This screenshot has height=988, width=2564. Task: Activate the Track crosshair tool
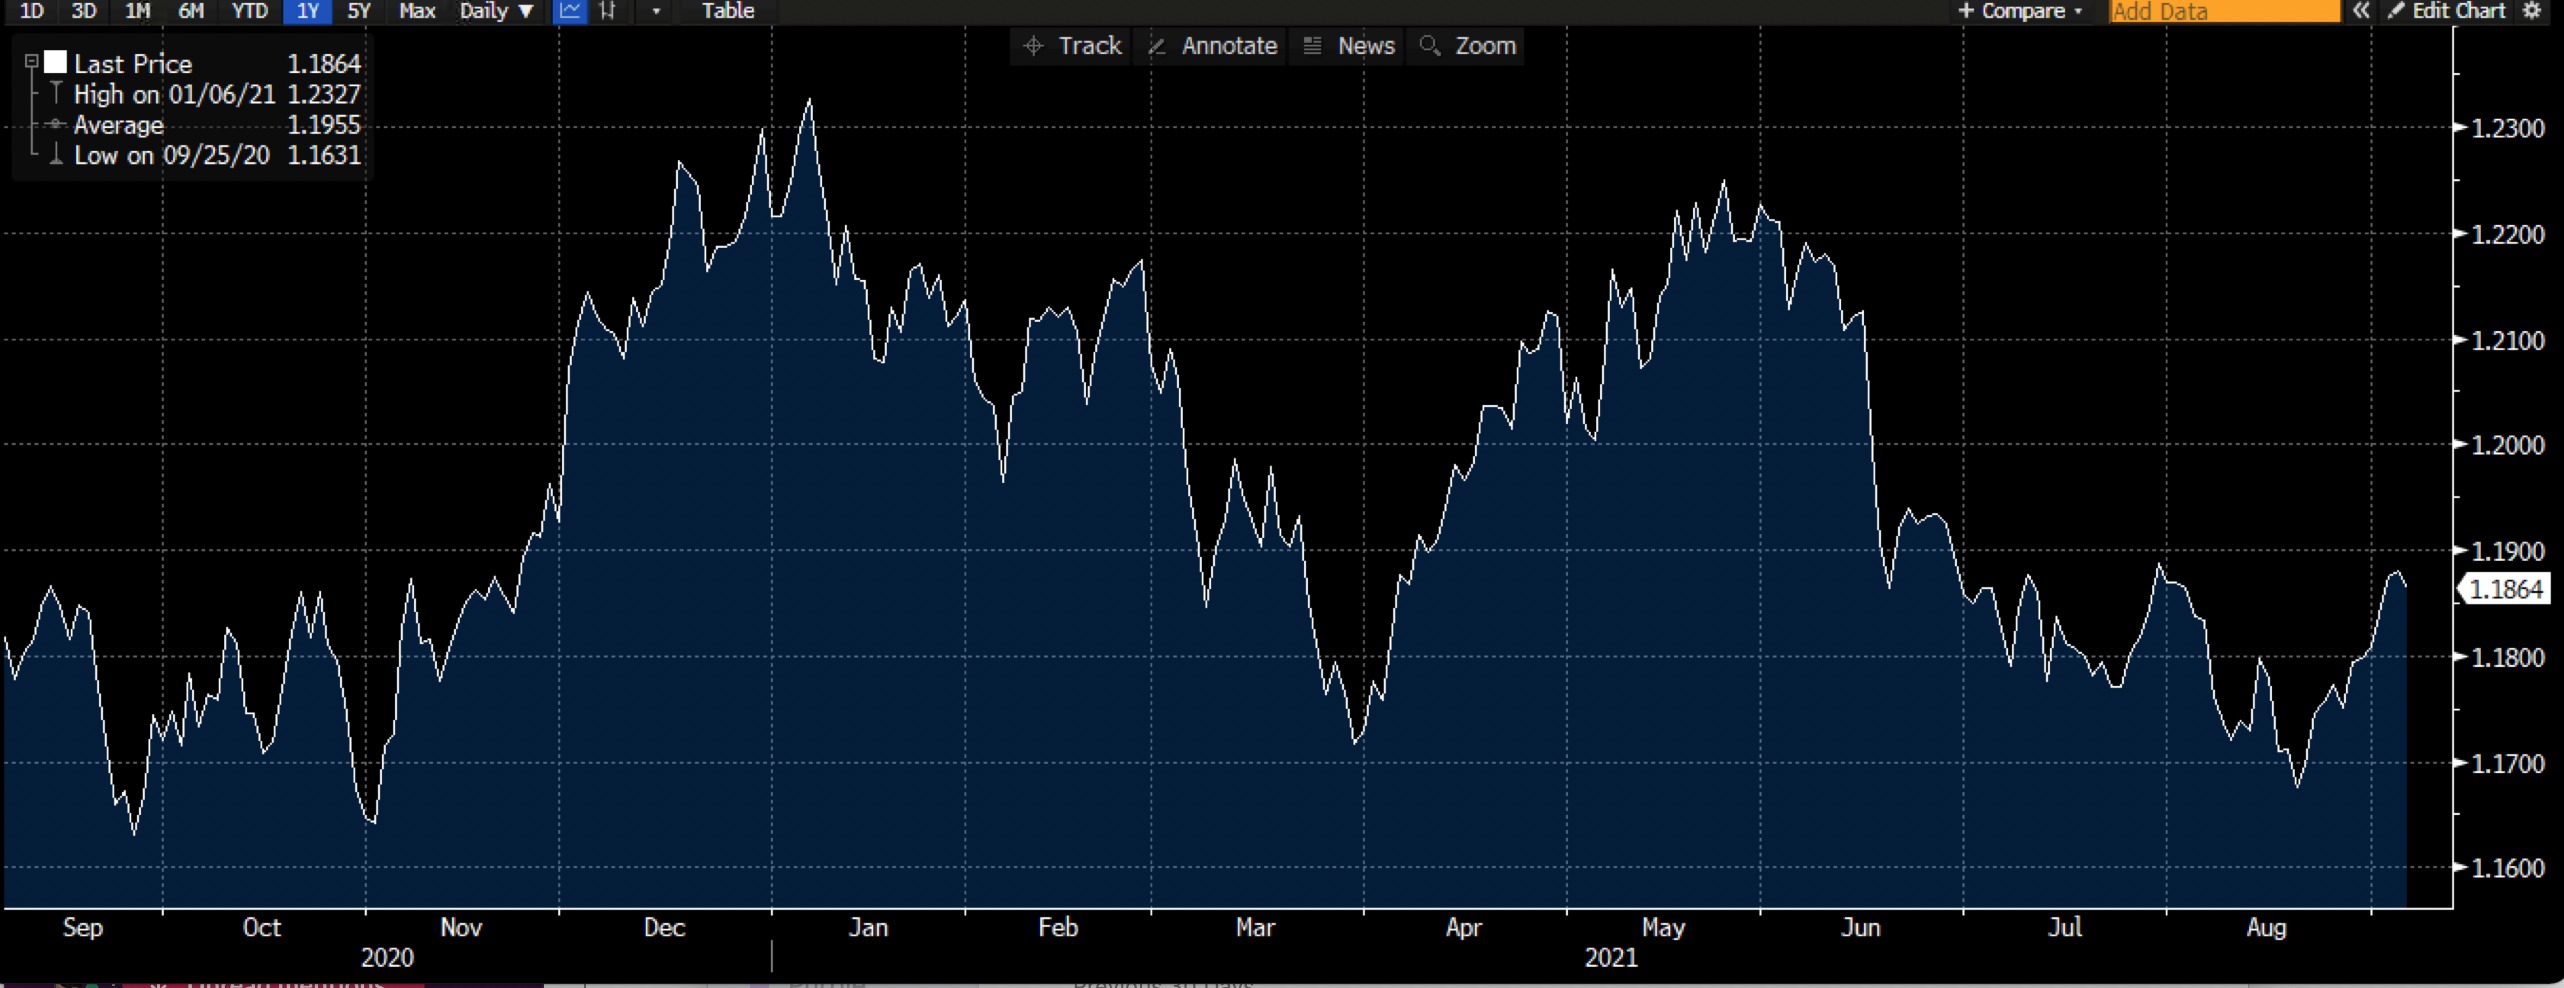[1070, 46]
